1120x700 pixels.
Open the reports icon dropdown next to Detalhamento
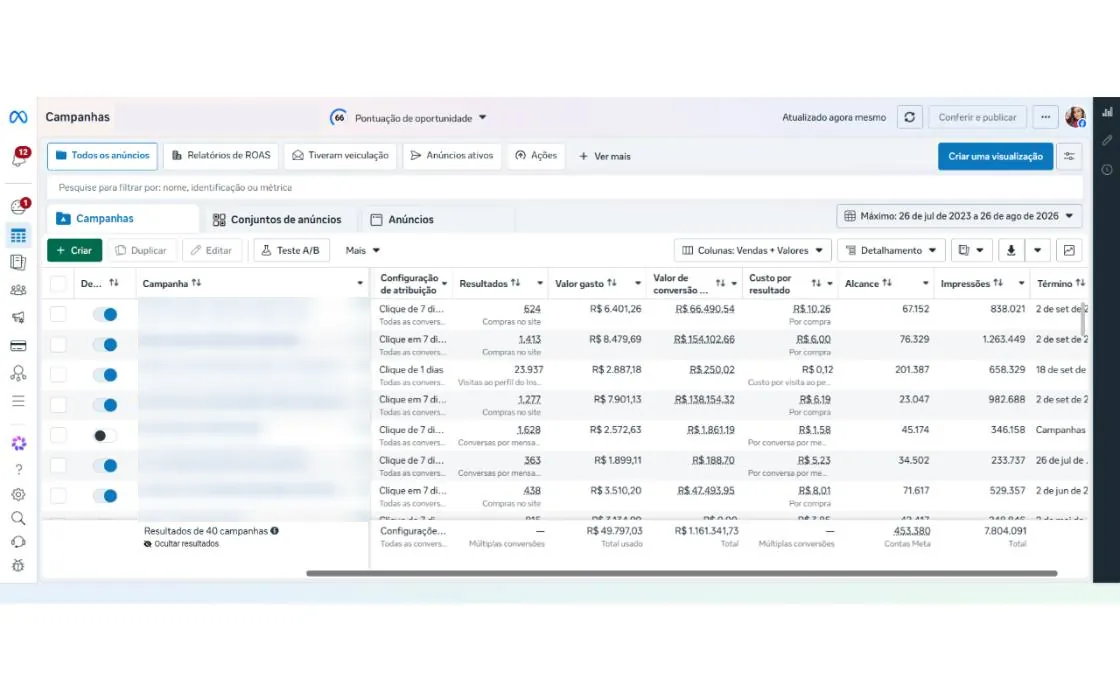click(971, 250)
